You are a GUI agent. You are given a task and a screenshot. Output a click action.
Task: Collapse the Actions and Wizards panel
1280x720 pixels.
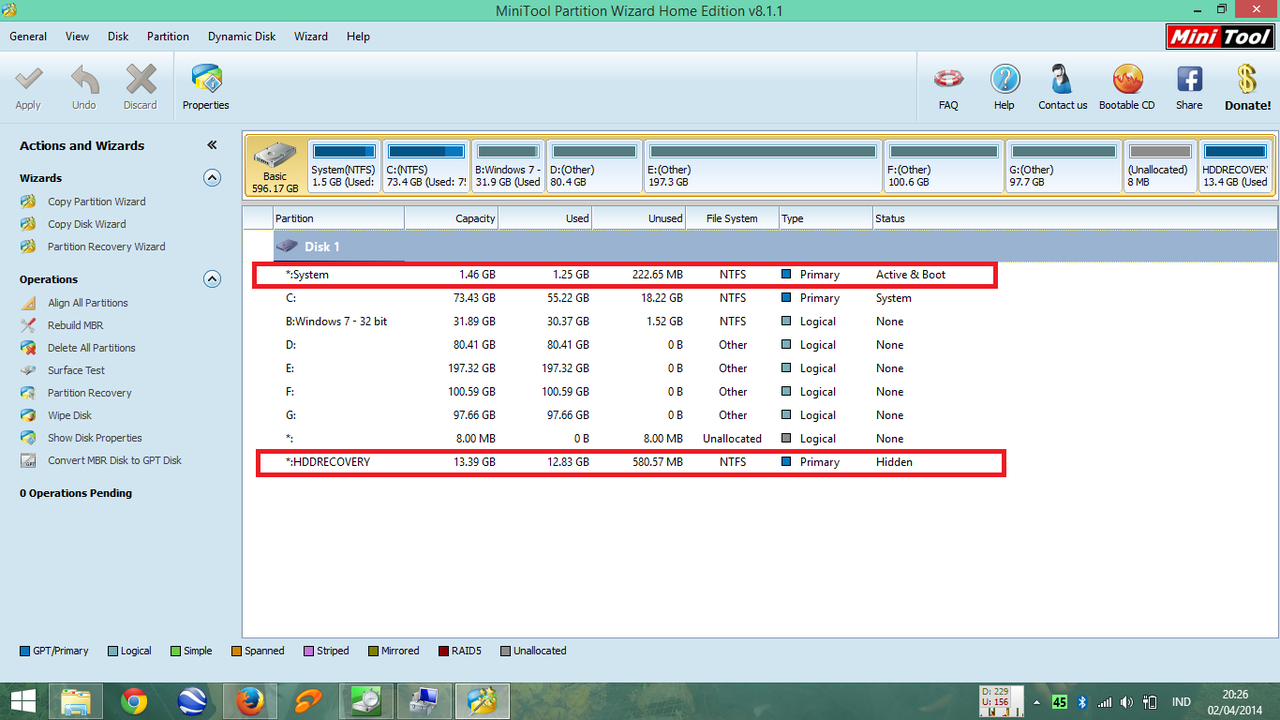pos(212,145)
